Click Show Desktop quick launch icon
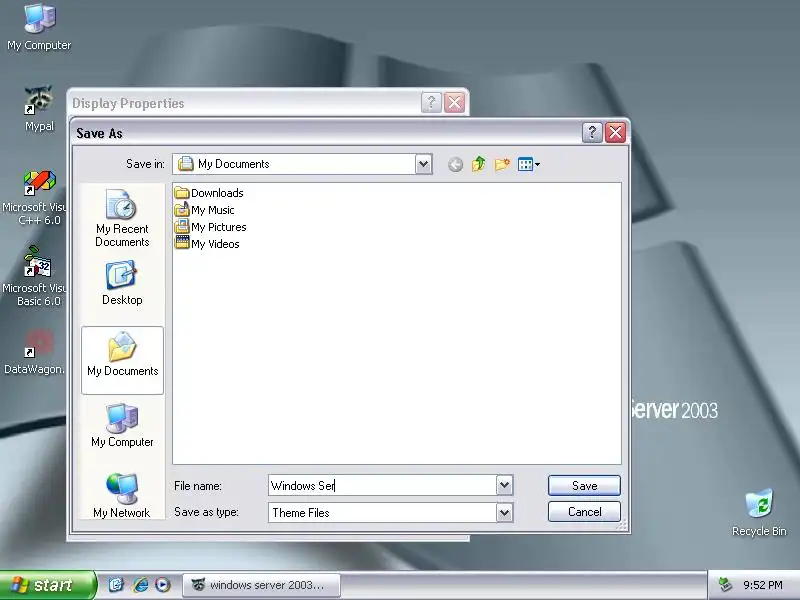The width and height of the screenshot is (800, 600). [116, 584]
